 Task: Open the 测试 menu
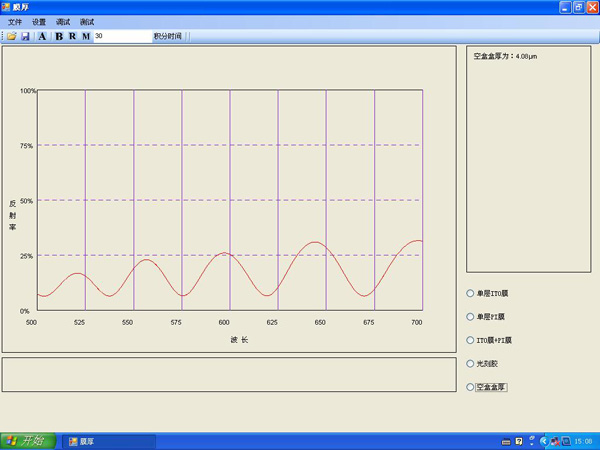coord(87,21)
